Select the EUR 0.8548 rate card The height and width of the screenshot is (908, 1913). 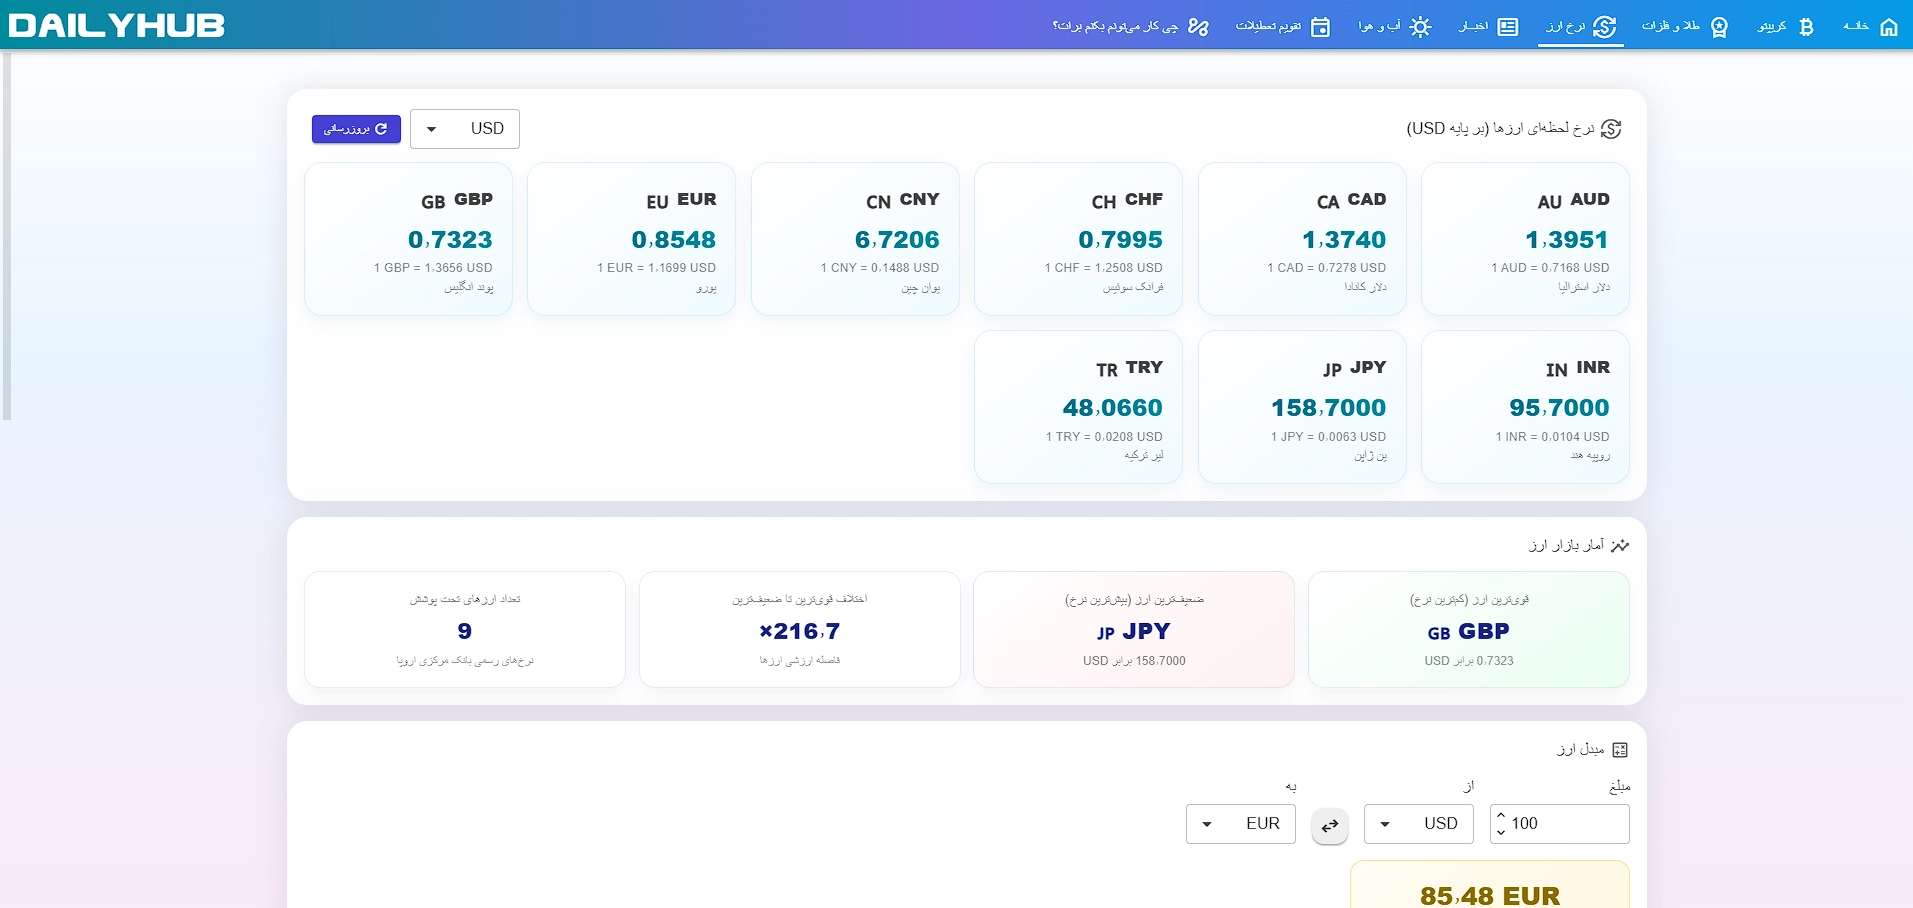[632, 239]
